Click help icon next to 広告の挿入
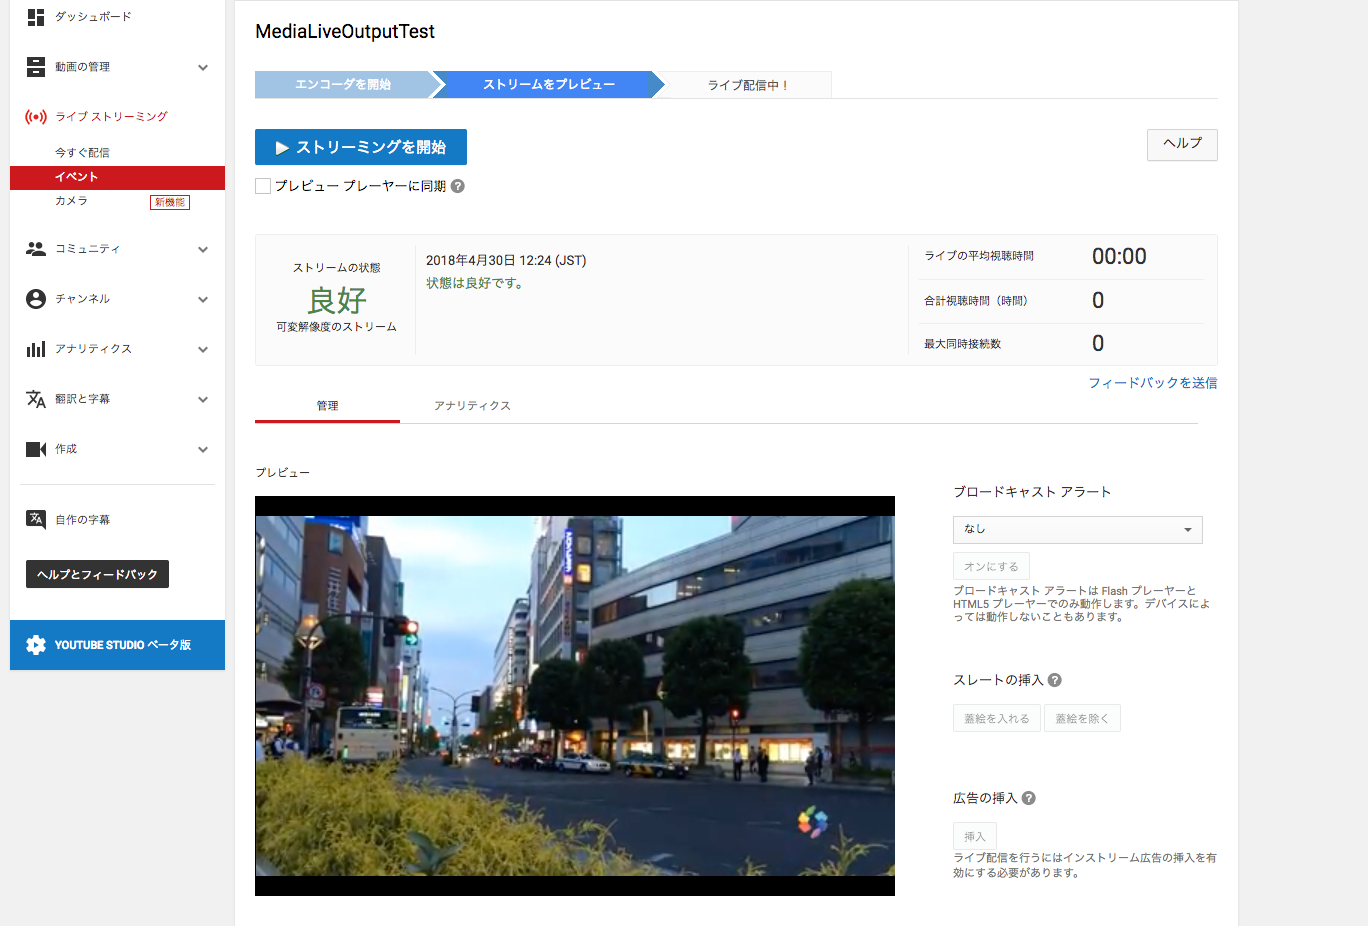The width and height of the screenshot is (1368, 926). pos(1029,798)
